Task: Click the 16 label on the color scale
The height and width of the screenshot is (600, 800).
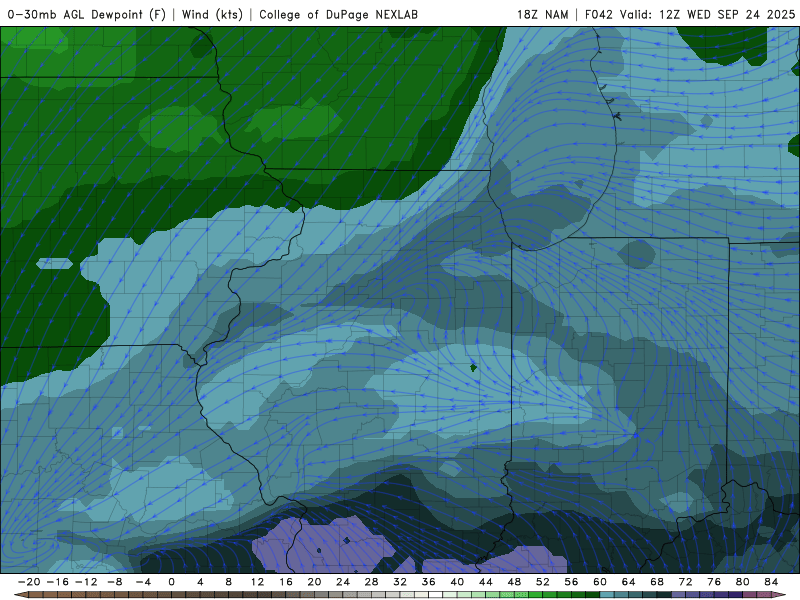Action: coord(286,582)
